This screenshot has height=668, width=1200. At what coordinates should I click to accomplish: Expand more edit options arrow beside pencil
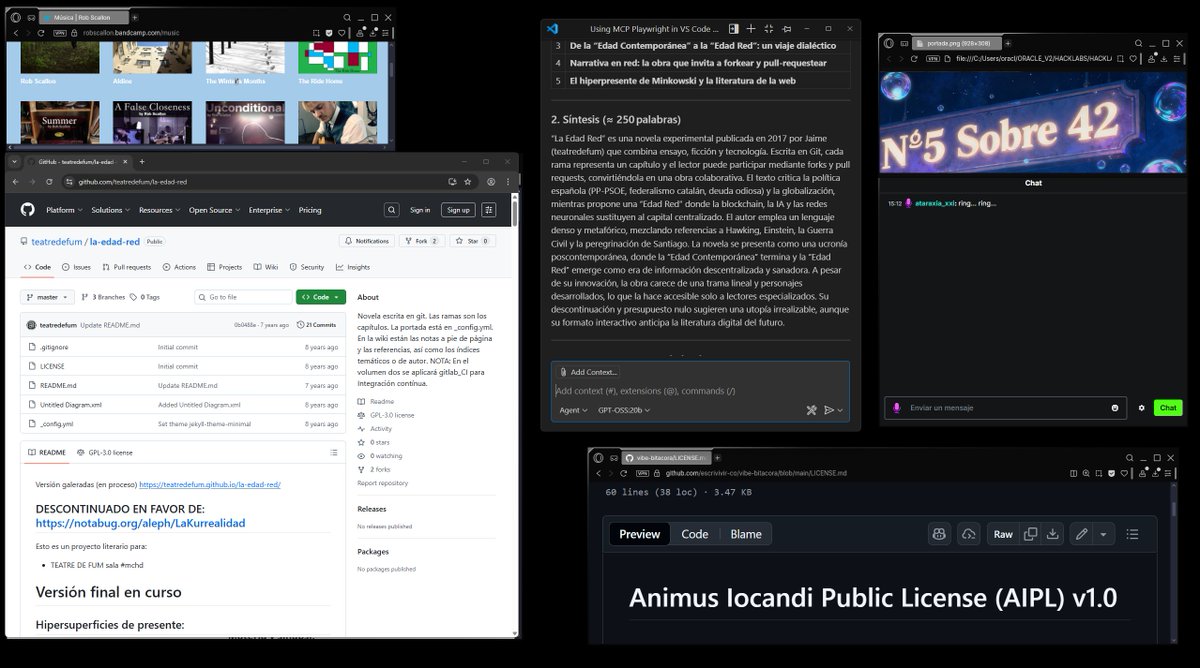1103,534
